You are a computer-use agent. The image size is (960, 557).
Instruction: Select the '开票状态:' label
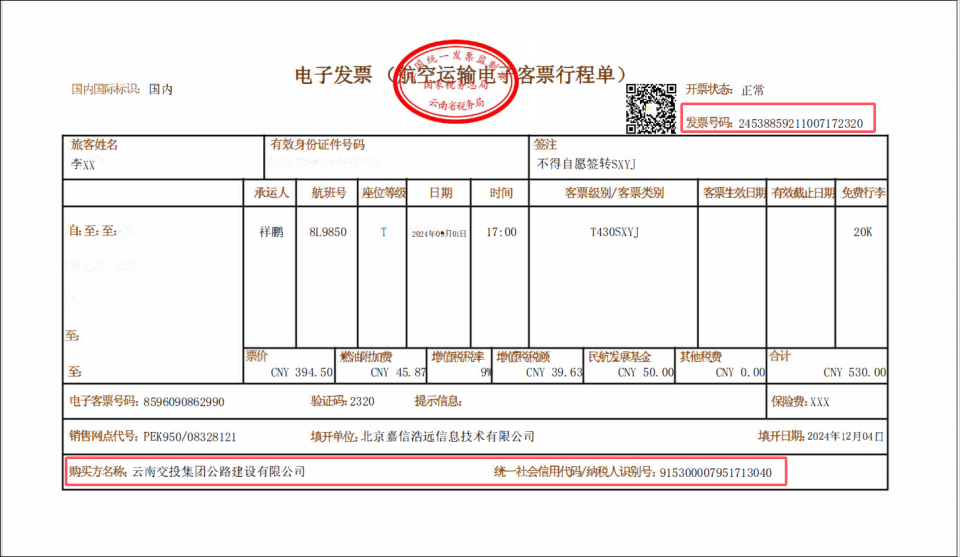[709, 89]
